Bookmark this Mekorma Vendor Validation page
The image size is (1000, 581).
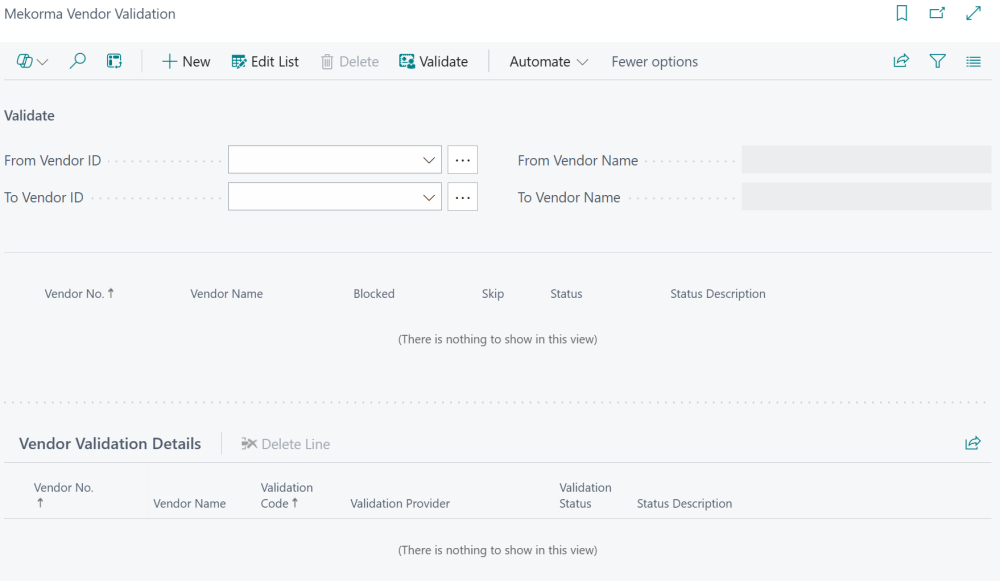pyautogui.click(x=903, y=13)
